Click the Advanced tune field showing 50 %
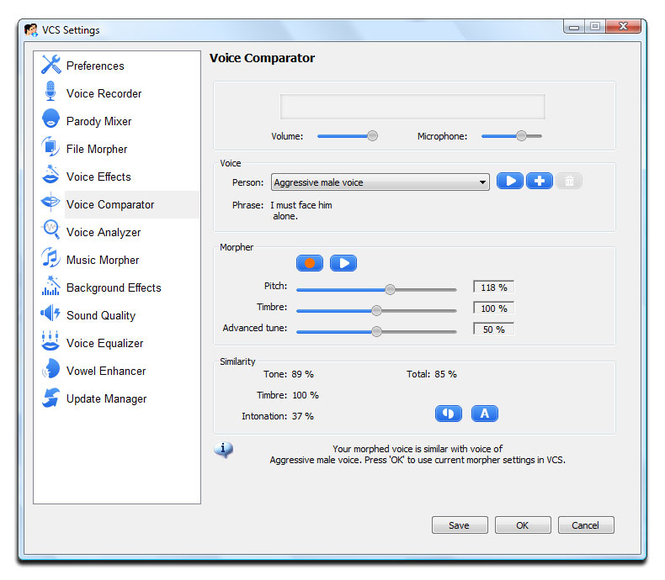Screen dimensions: 665x580 (494, 329)
